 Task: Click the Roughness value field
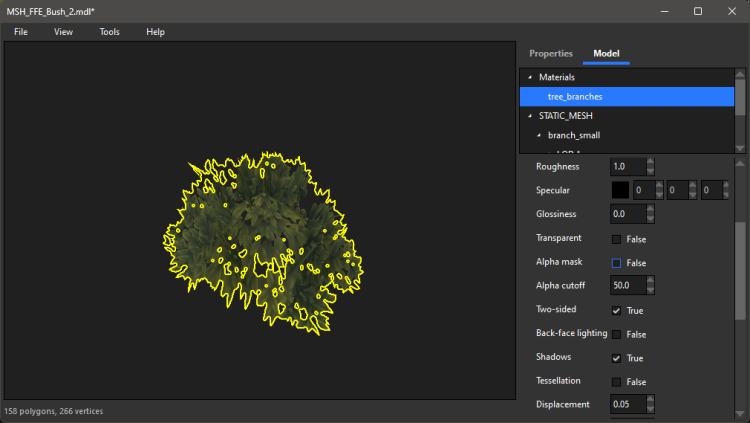click(627, 166)
